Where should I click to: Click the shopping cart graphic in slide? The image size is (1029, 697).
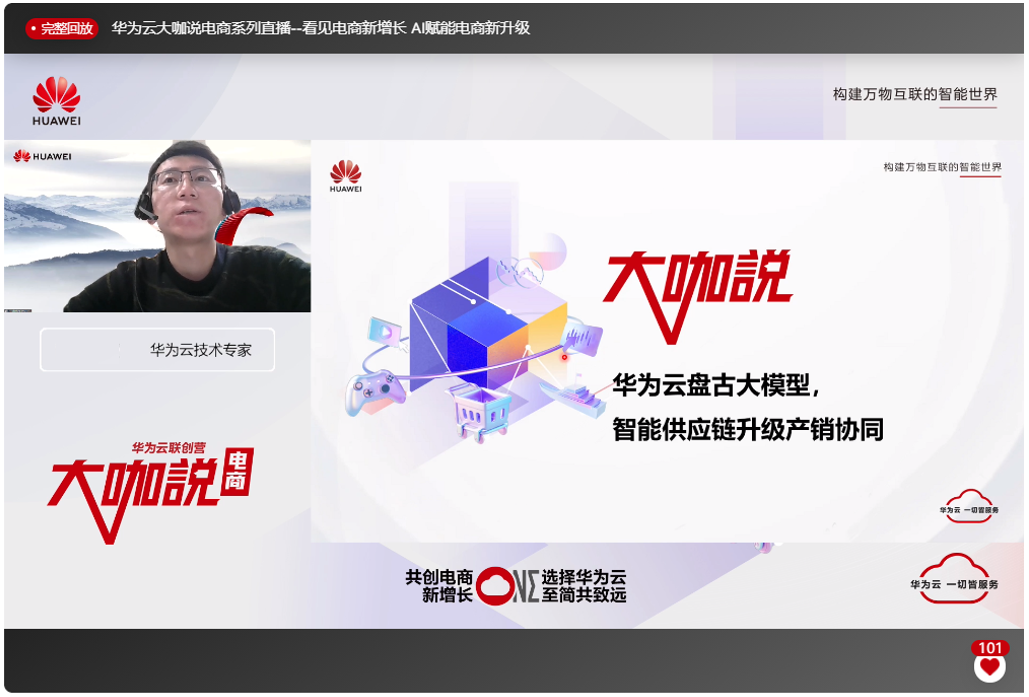pyautogui.click(x=482, y=412)
